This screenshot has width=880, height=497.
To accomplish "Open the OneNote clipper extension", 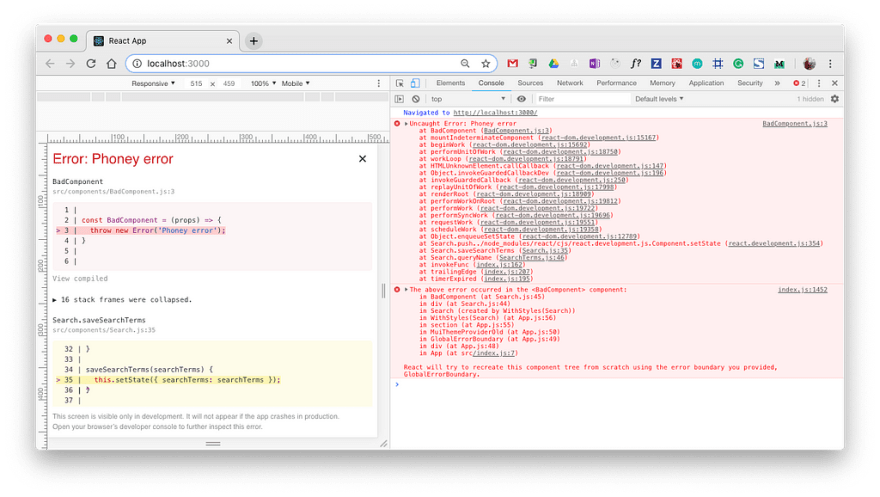I will [594, 63].
